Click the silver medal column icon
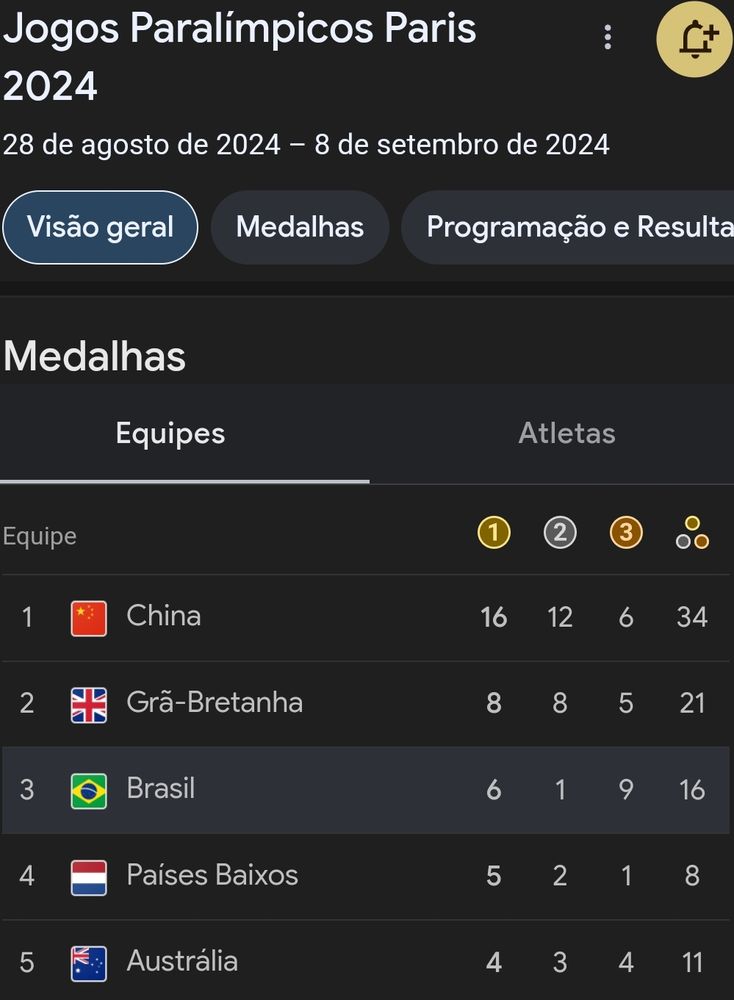The height and width of the screenshot is (1000, 734). (x=560, y=533)
